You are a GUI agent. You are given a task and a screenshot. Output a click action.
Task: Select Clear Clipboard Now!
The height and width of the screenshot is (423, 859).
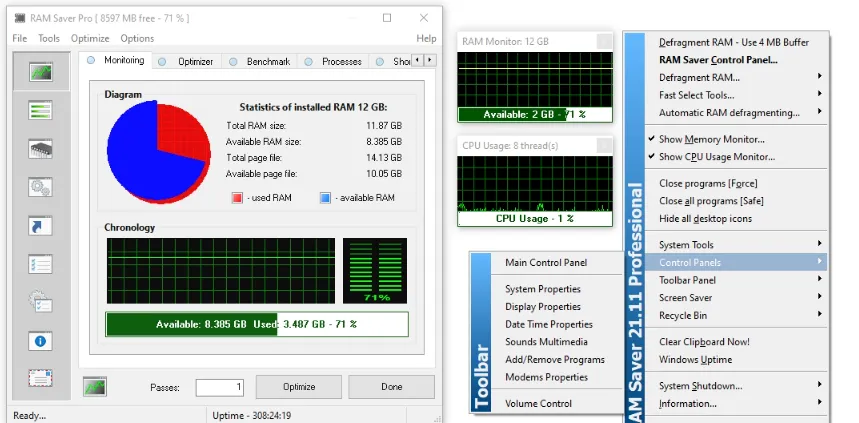click(736, 342)
